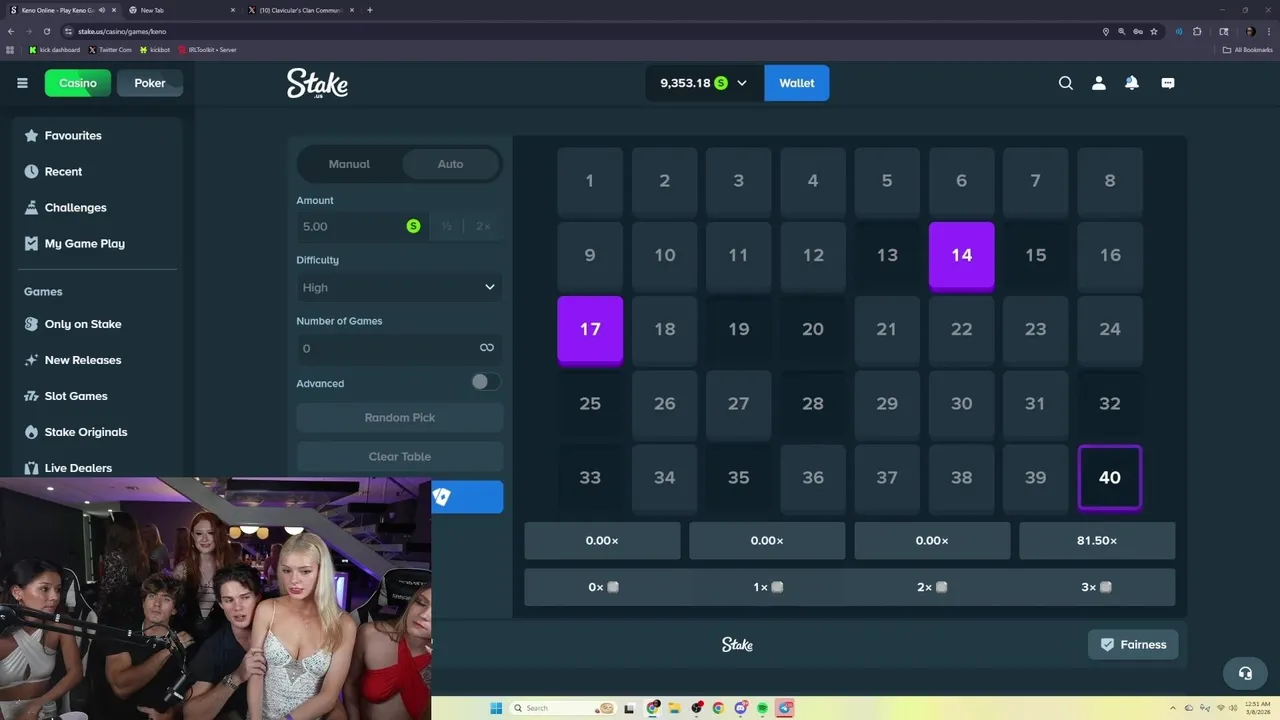The width and height of the screenshot is (1280, 720).
Task: Expand the balance currency dropdown arrow
Action: click(x=742, y=83)
